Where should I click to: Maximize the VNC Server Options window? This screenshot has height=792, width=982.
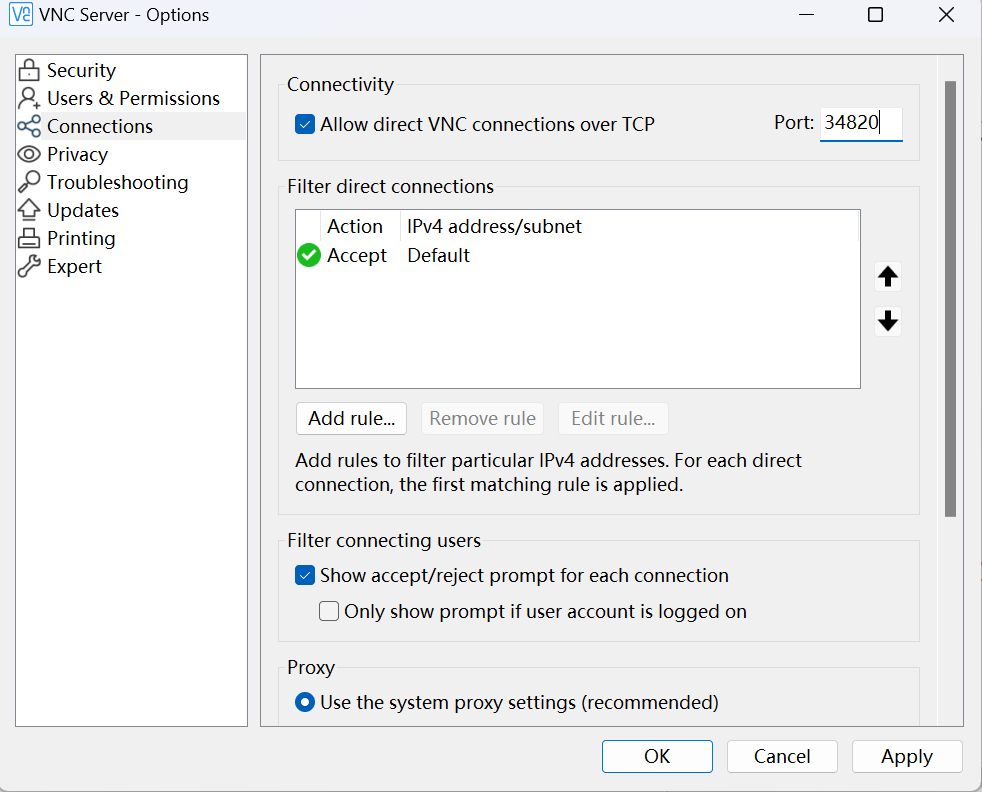point(876,14)
